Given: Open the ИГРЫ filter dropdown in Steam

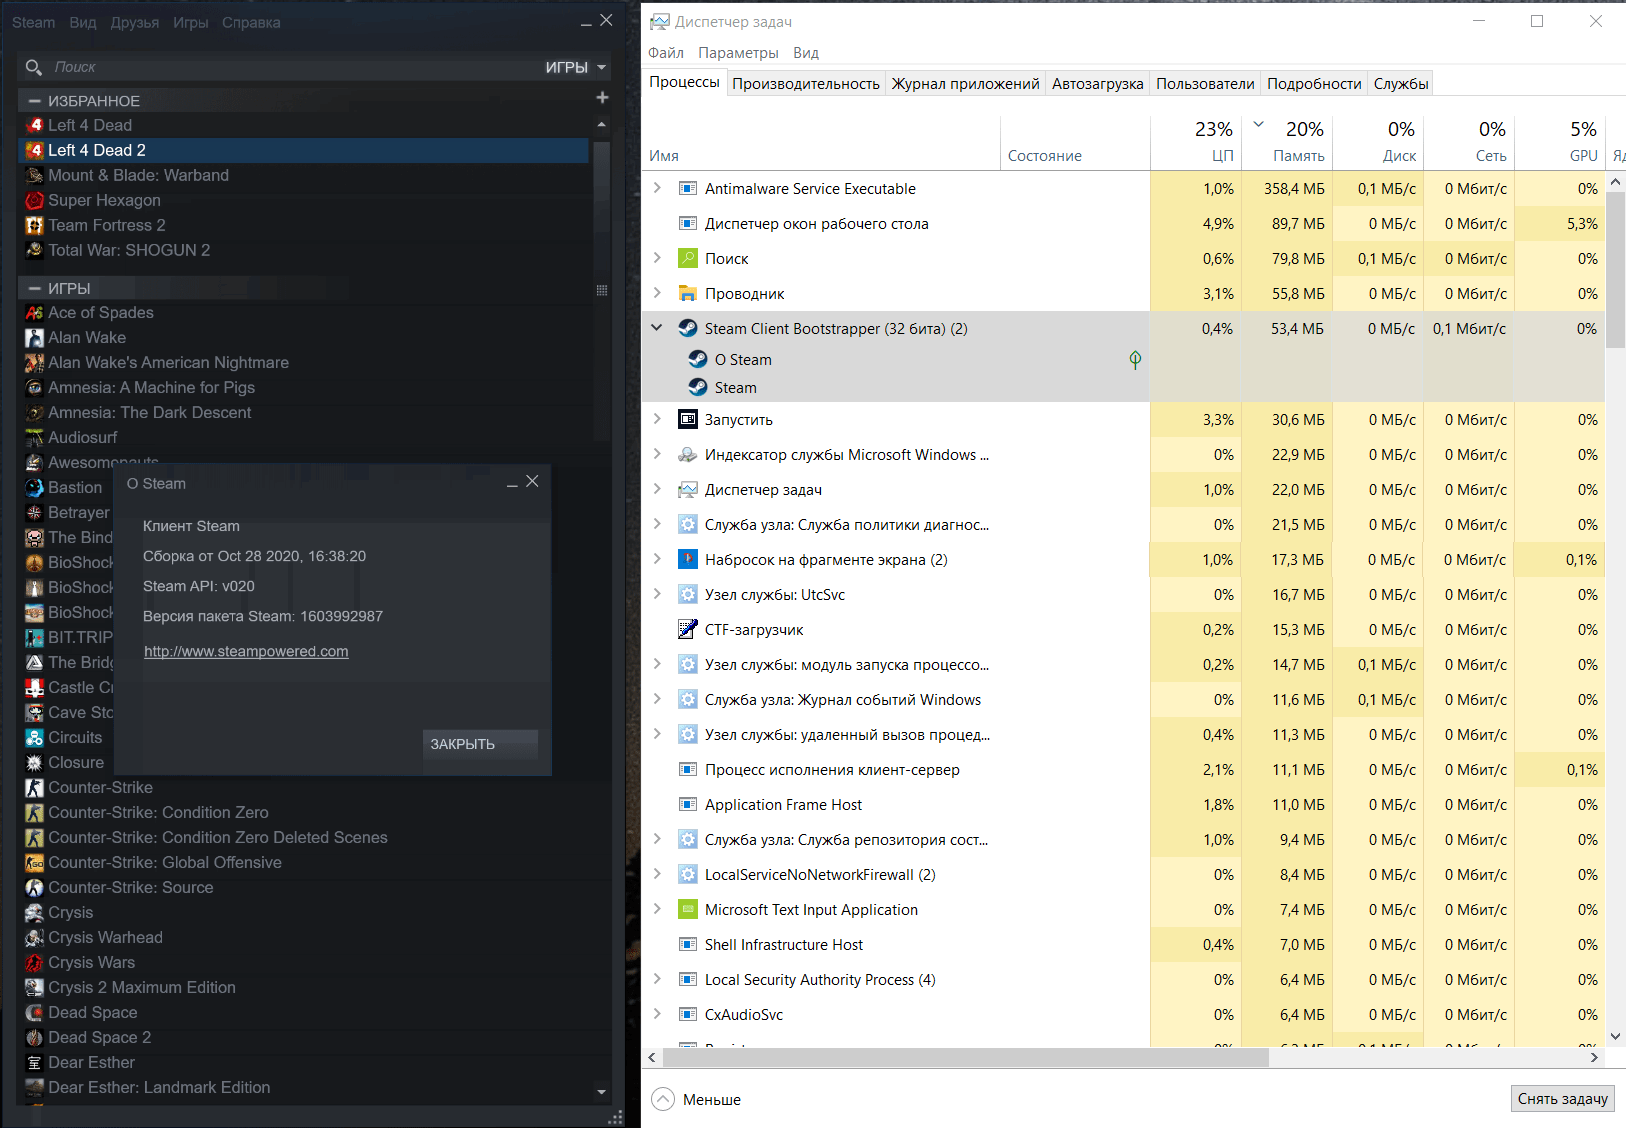Looking at the screenshot, I should pos(576,67).
